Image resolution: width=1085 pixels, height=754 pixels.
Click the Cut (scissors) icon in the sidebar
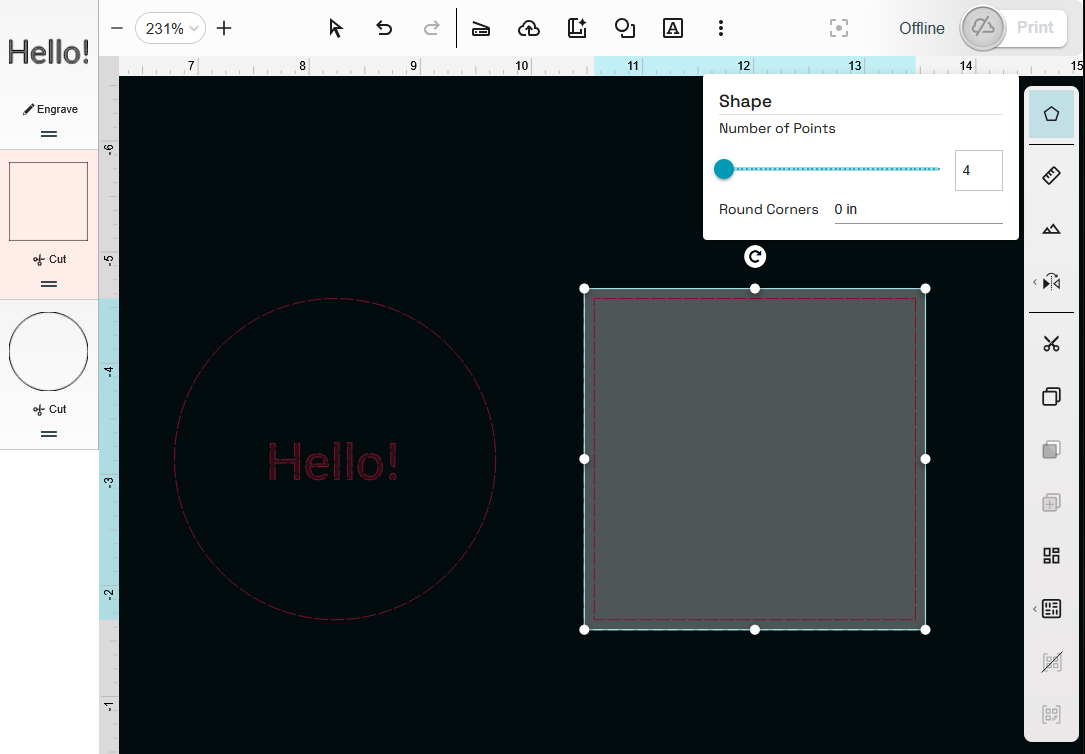[1051, 343]
